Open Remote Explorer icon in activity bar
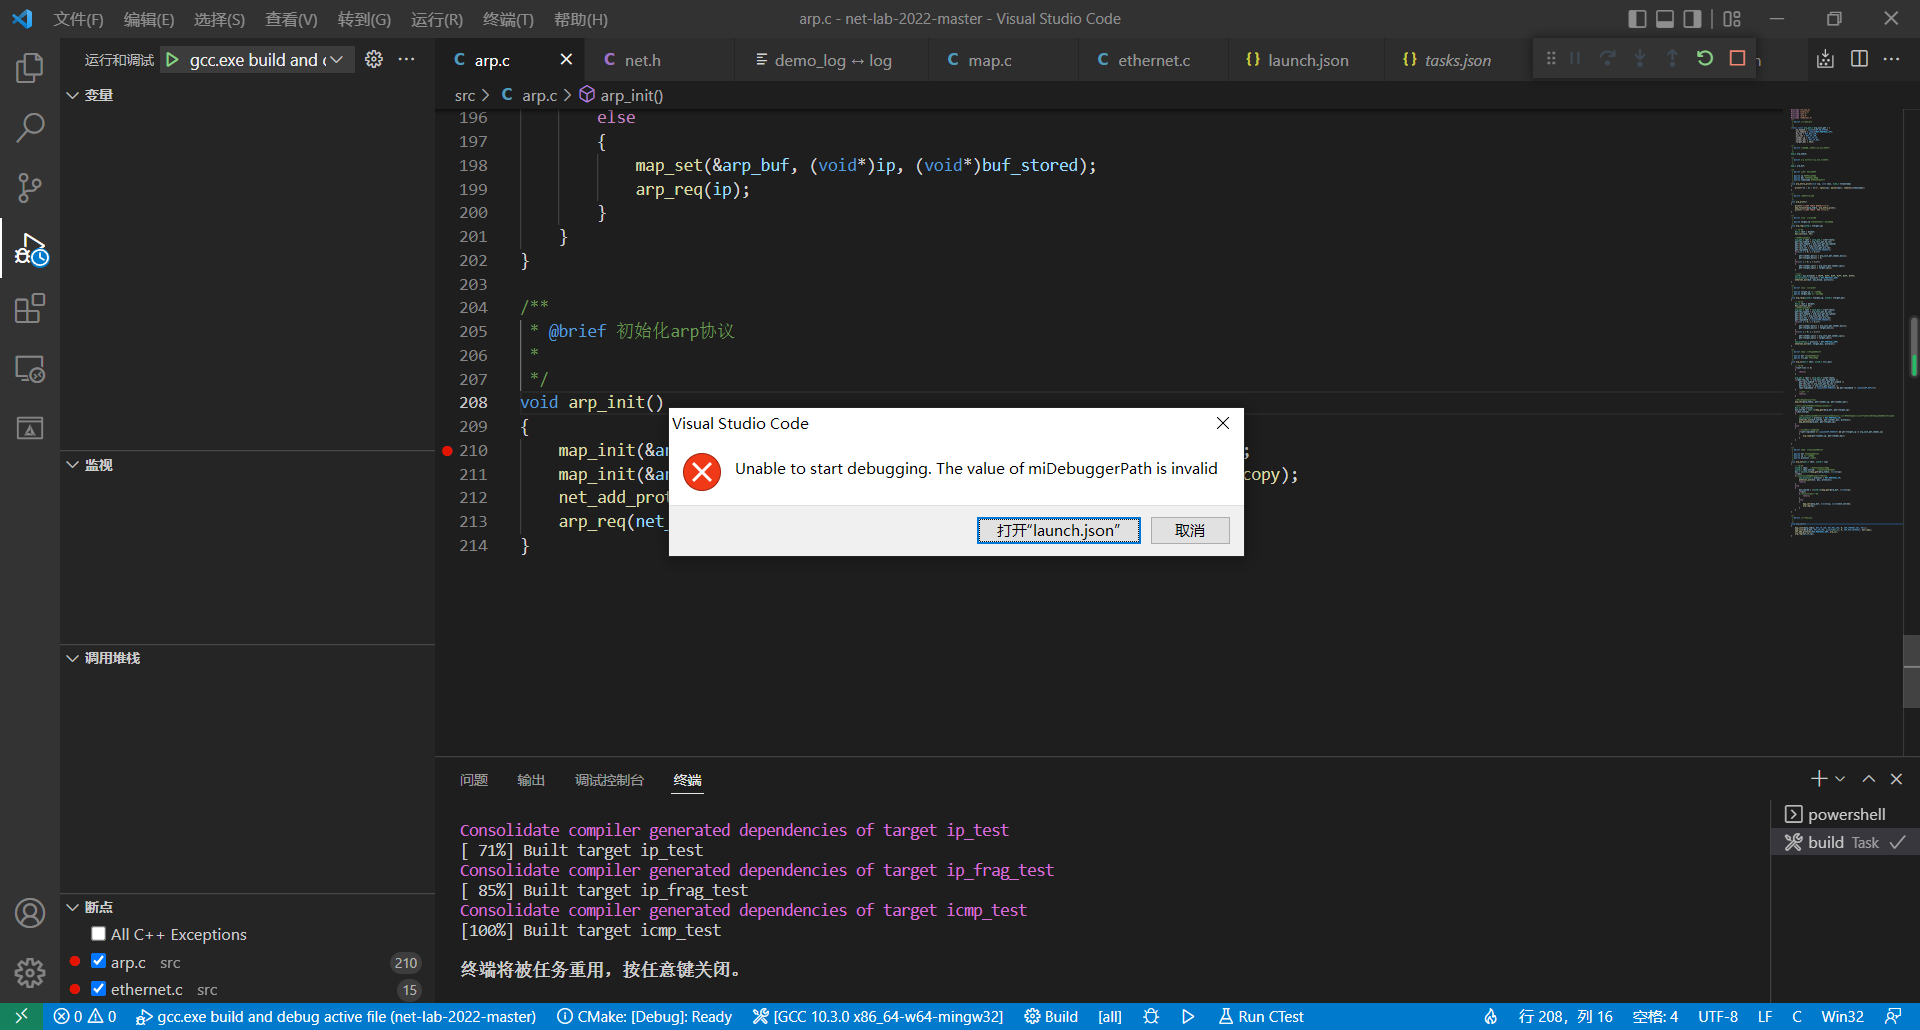This screenshot has width=1920, height=1030. click(x=30, y=369)
